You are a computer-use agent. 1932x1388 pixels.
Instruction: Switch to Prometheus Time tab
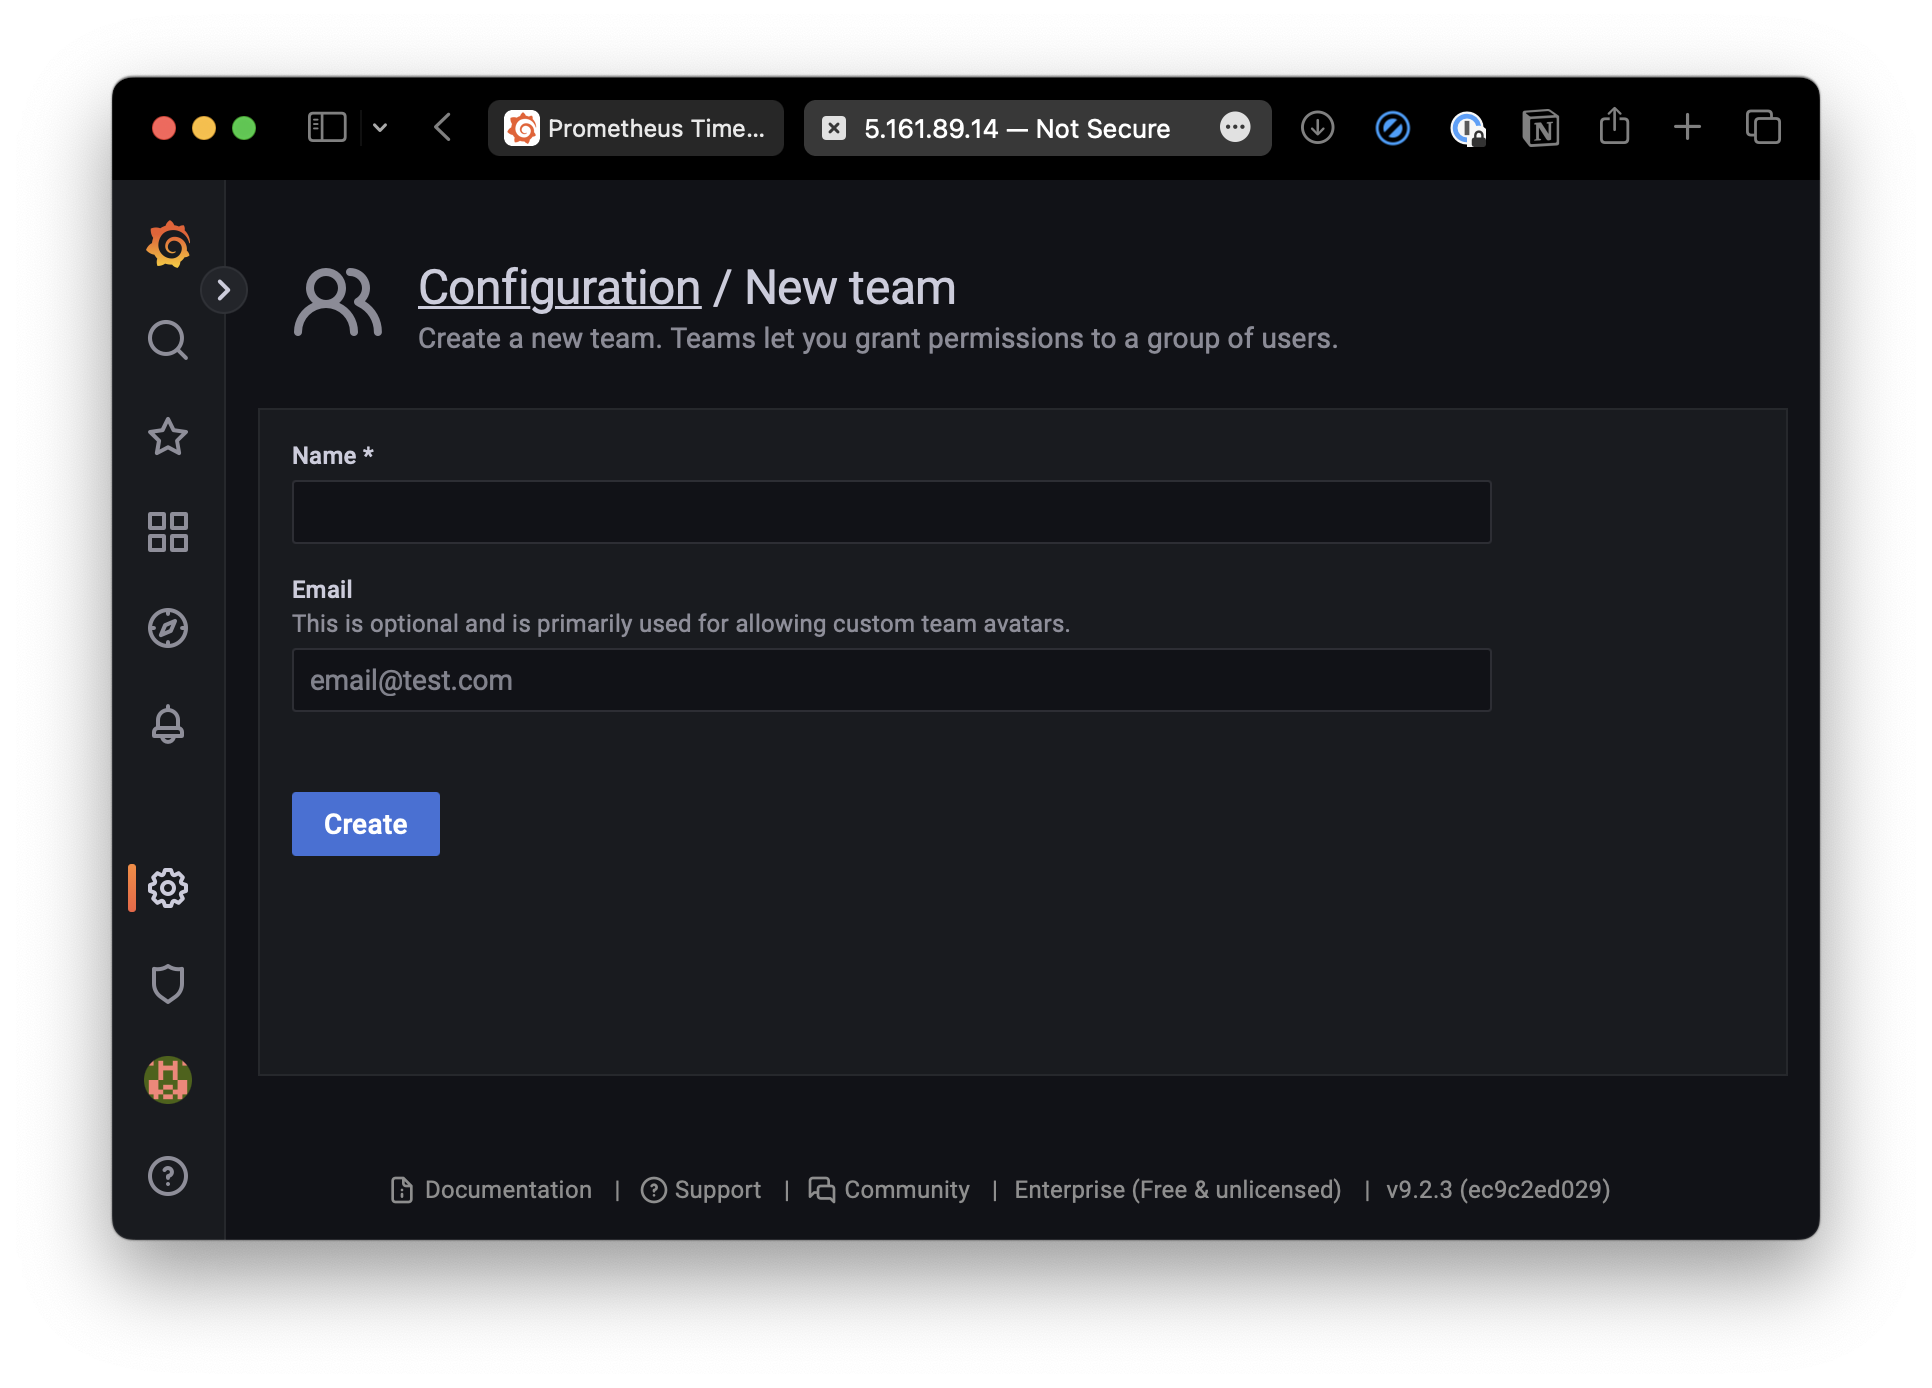[x=636, y=128]
